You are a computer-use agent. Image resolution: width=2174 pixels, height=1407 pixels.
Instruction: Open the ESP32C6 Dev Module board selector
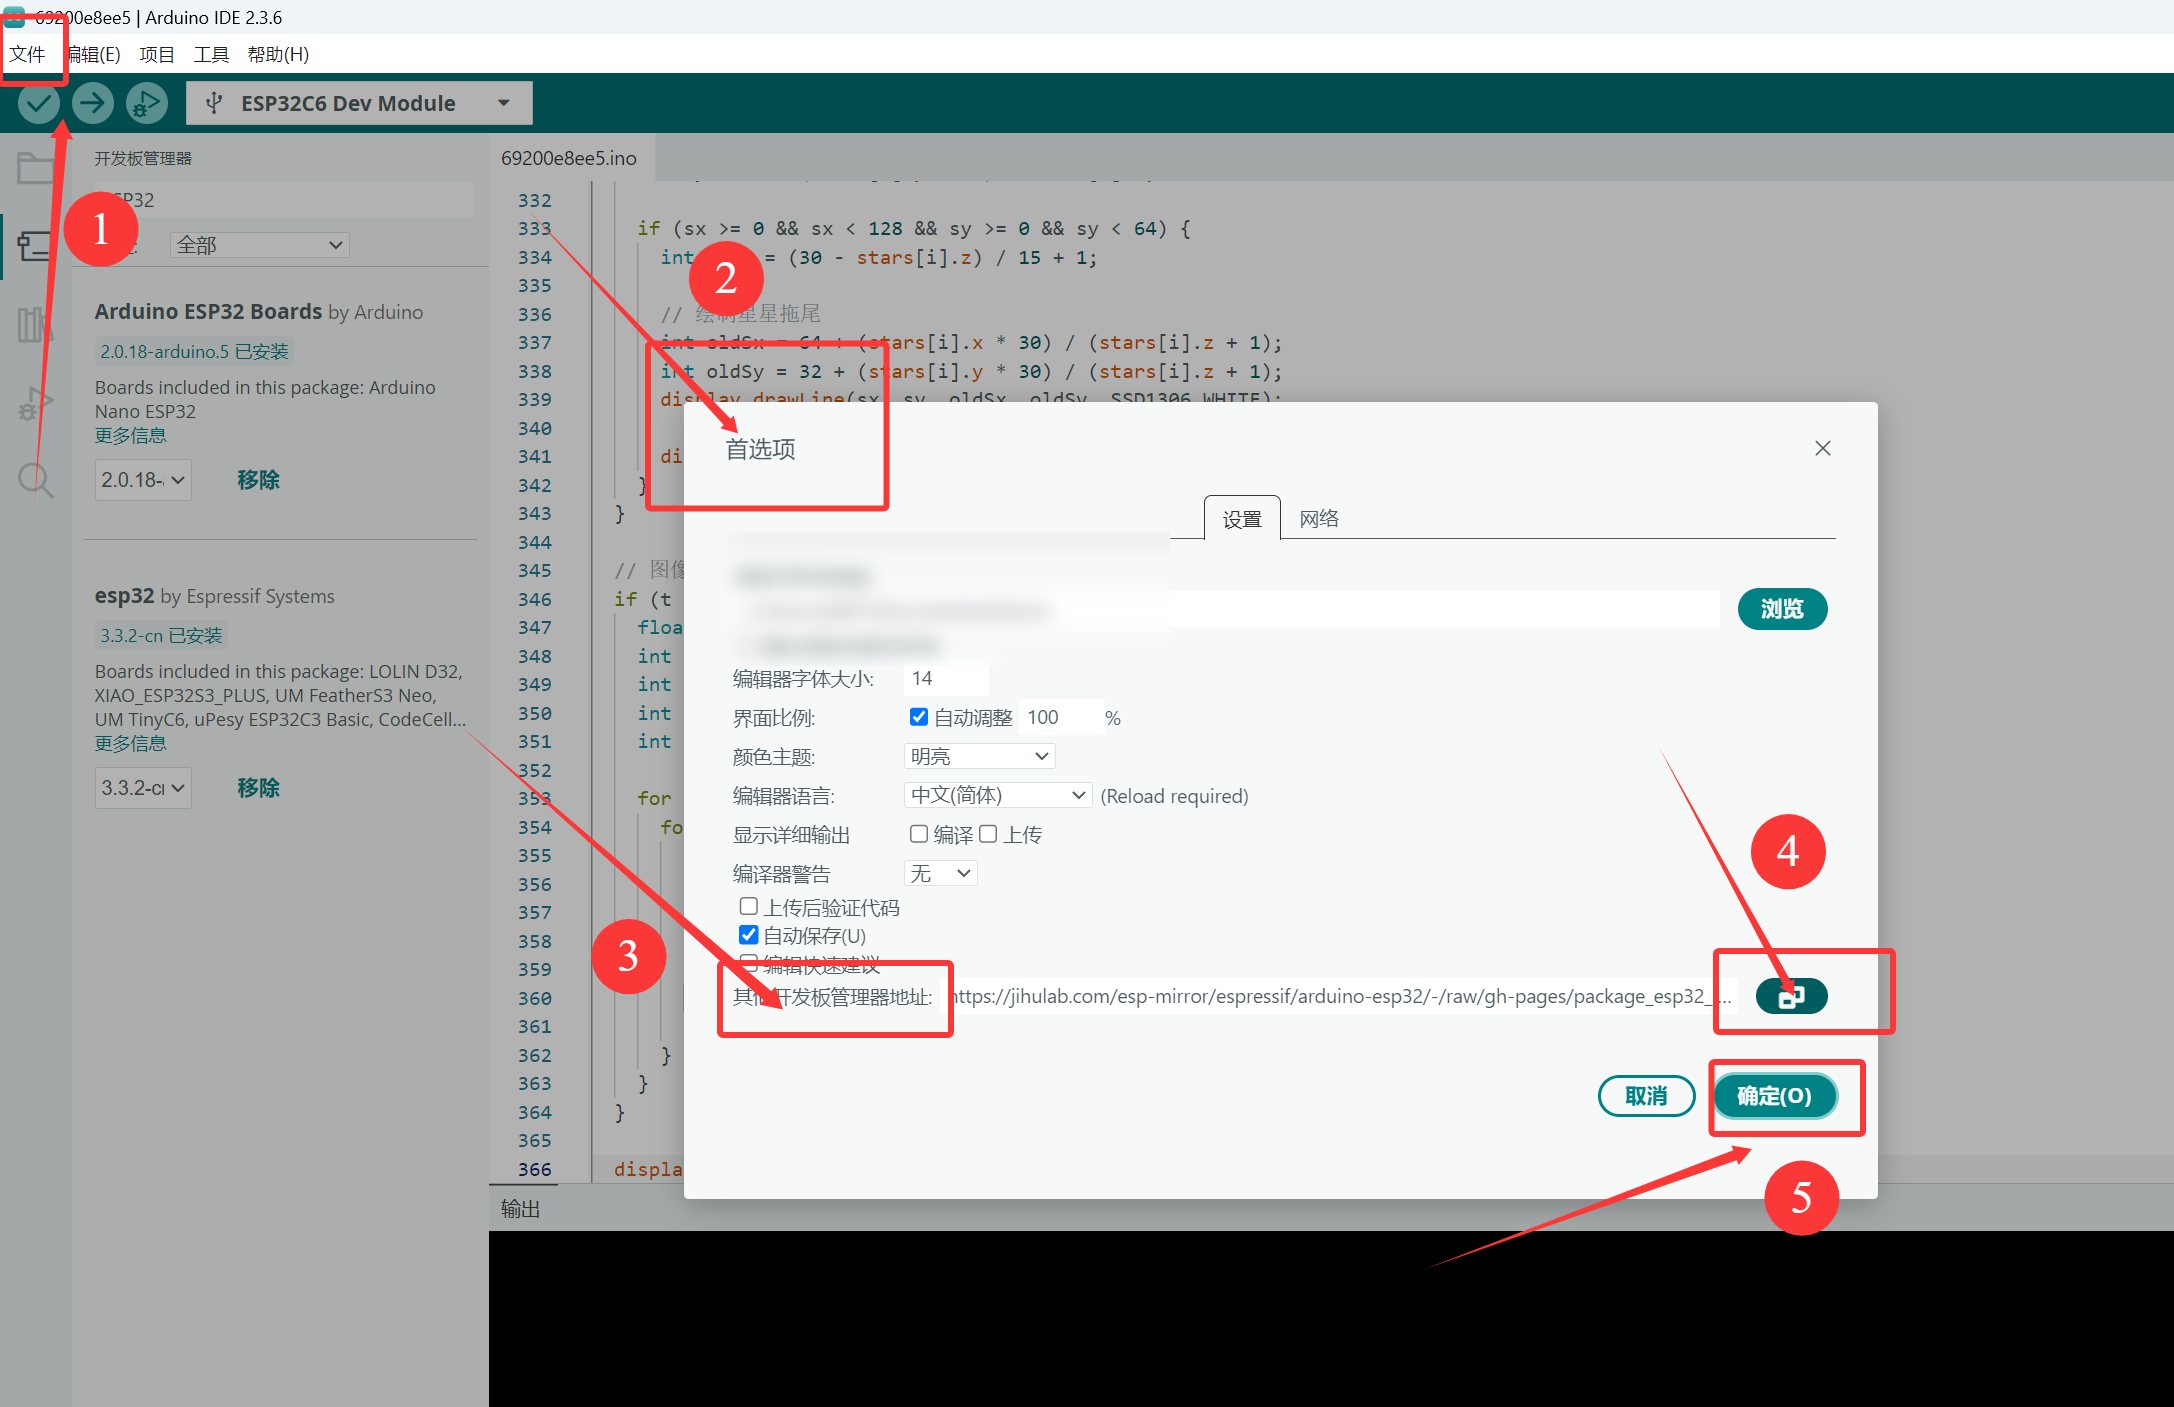point(359,103)
